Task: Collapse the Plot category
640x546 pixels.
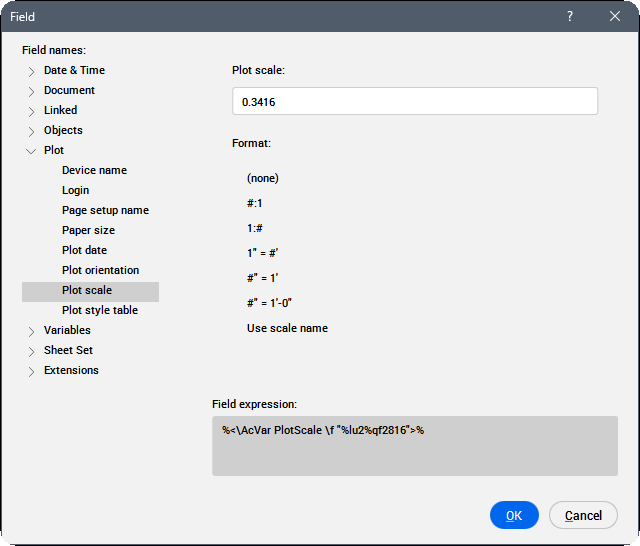Action: [x=32, y=151]
